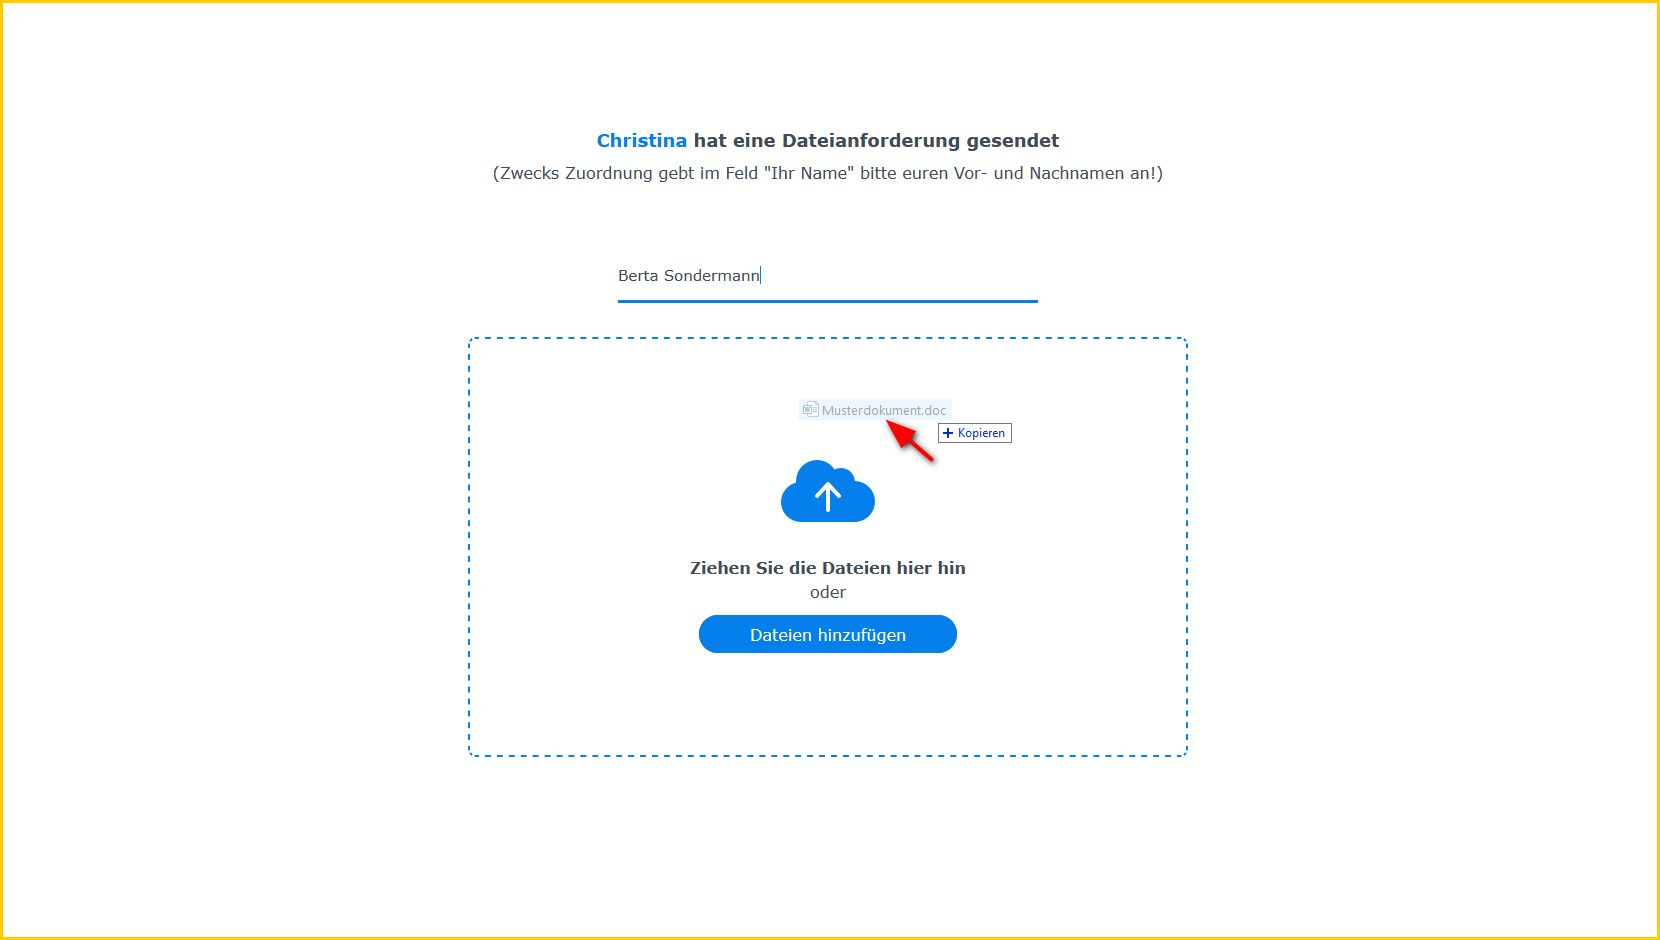1660x940 pixels.
Task: Focus the name input field
Action: coord(827,276)
